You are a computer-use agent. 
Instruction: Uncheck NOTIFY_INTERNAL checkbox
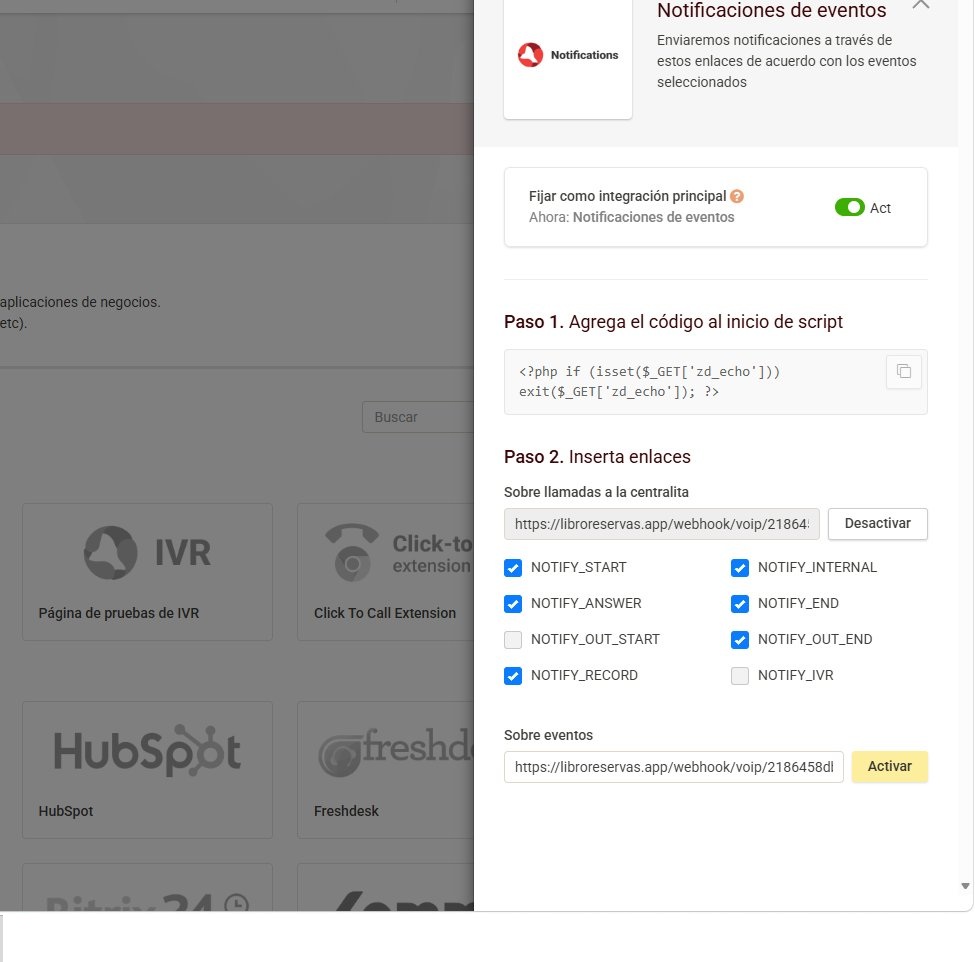click(x=740, y=568)
